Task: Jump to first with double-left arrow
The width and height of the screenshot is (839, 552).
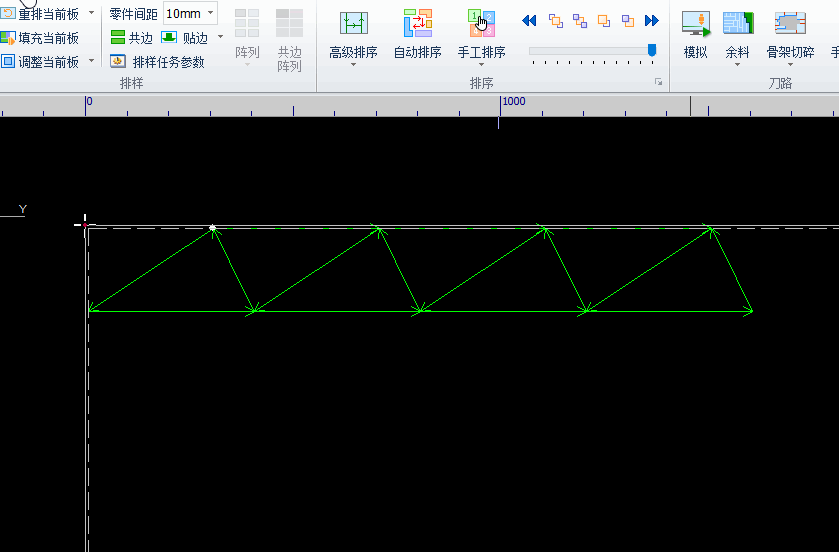Action: [x=529, y=21]
